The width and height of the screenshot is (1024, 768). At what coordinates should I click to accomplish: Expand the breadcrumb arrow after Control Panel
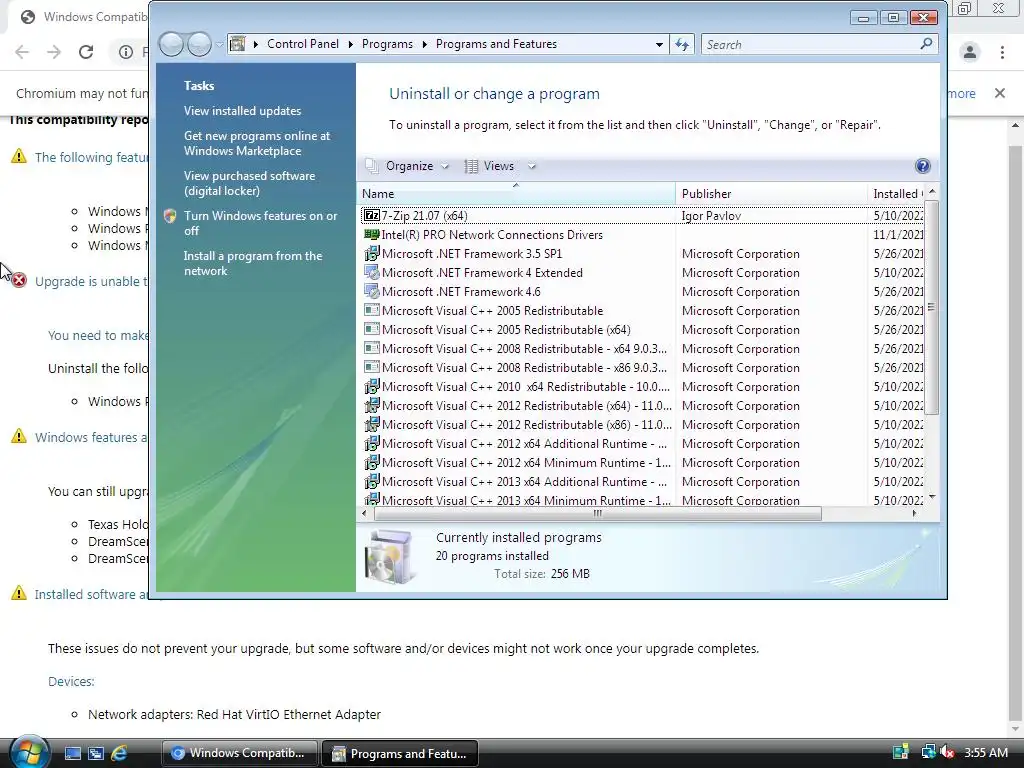[x=350, y=44]
